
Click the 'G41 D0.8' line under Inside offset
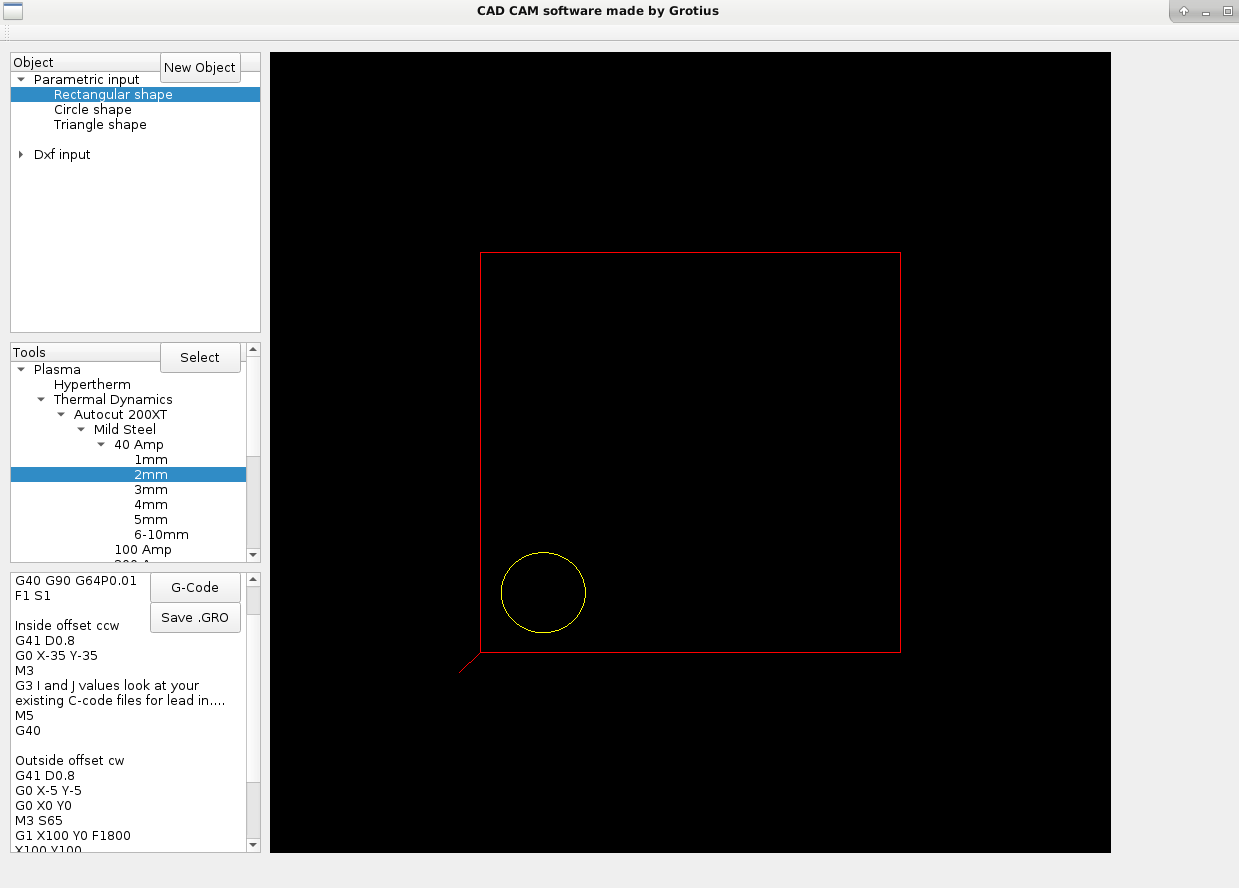45,640
